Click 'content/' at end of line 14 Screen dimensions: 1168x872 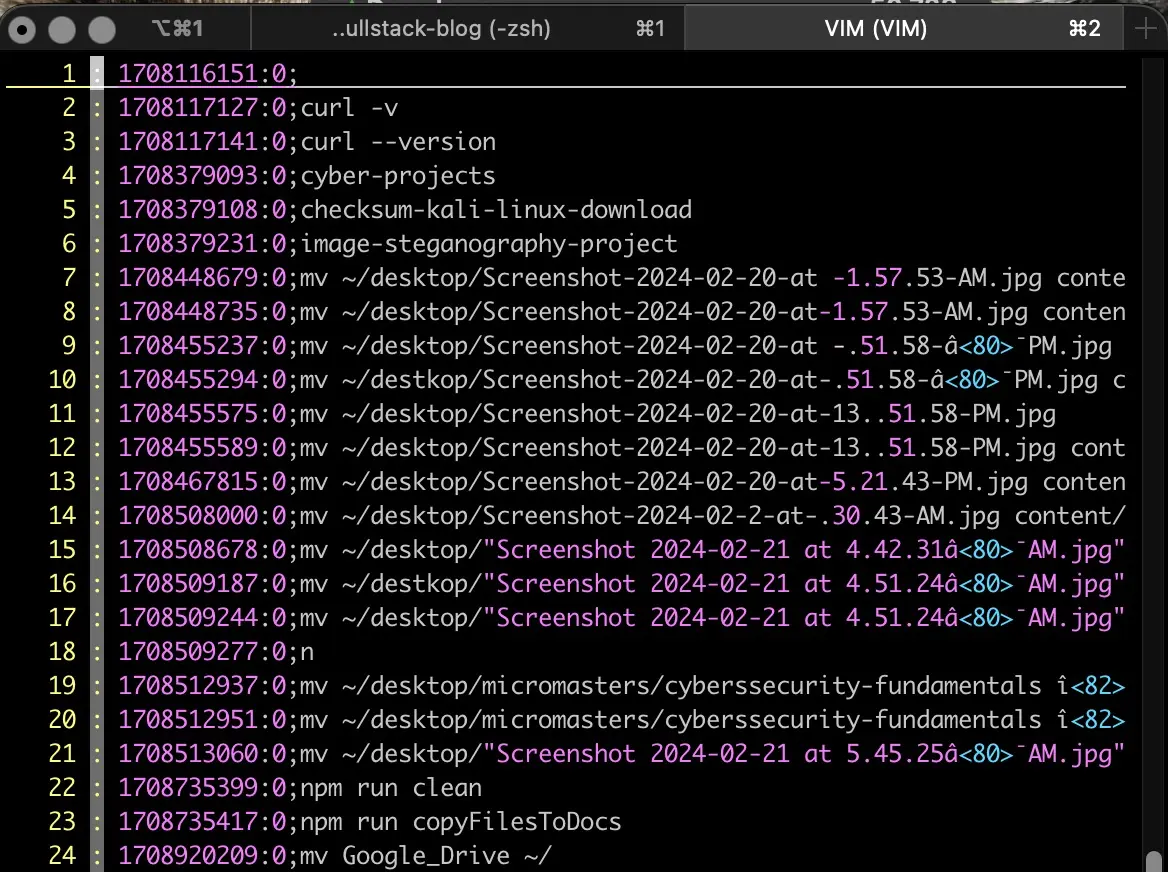pyautogui.click(x=1070, y=515)
